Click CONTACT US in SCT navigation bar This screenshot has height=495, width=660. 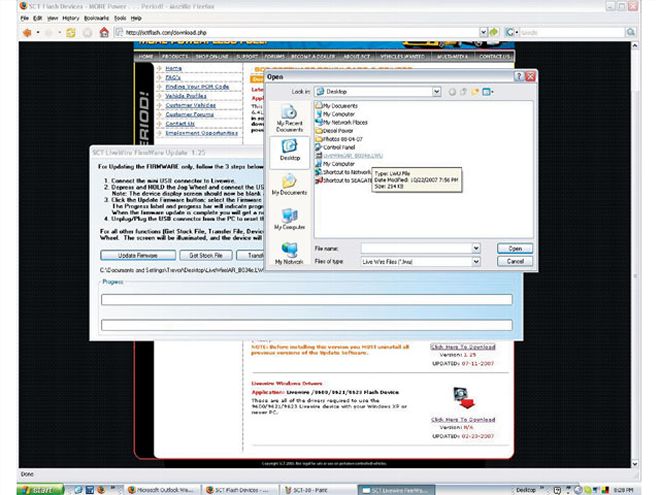(x=495, y=56)
